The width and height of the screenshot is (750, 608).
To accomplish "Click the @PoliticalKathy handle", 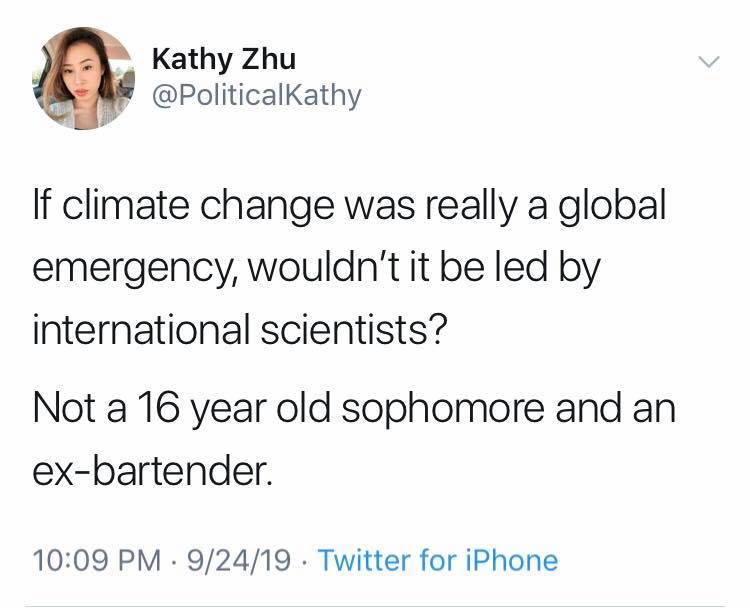I will pos(255,96).
